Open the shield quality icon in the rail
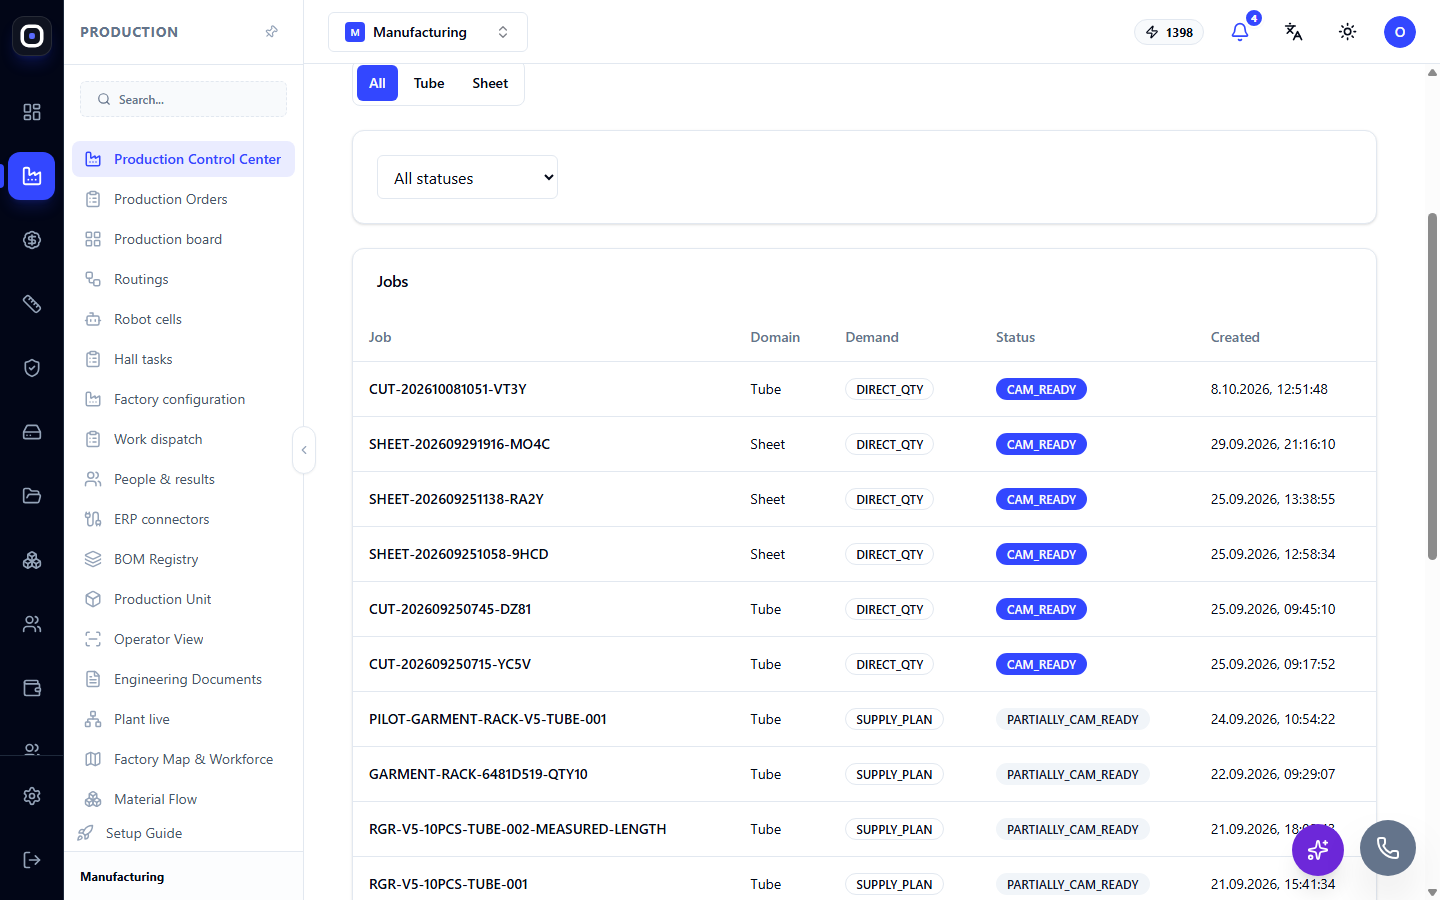Image resolution: width=1440 pixels, height=900 pixels. tap(32, 368)
